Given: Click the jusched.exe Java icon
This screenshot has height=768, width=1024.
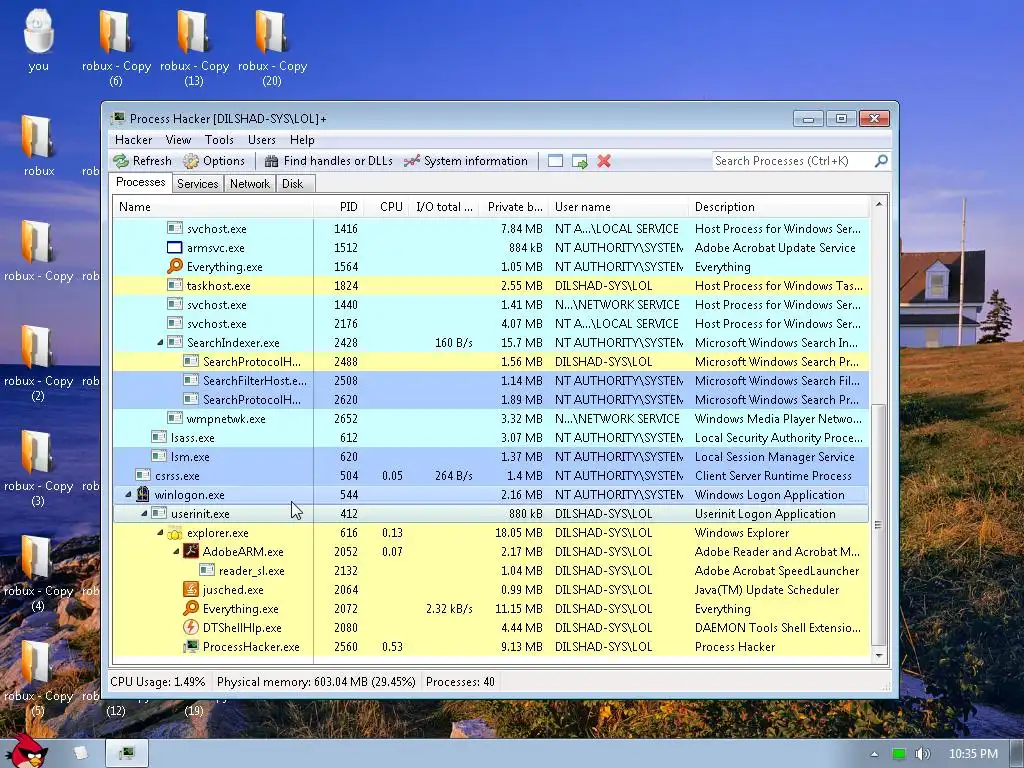Looking at the screenshot, I should tap(191, 589).
